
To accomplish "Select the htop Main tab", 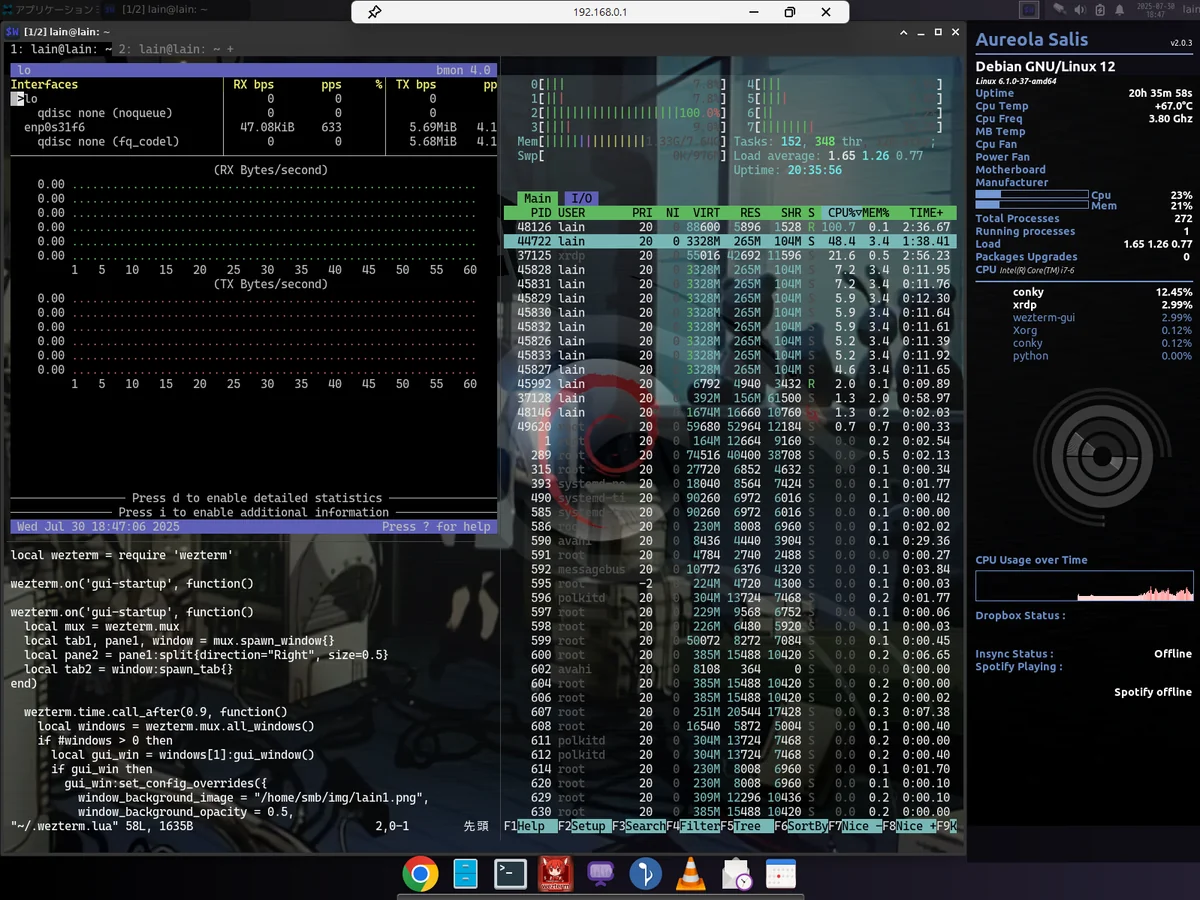I will pyautogui.click(x=537, y=198).
